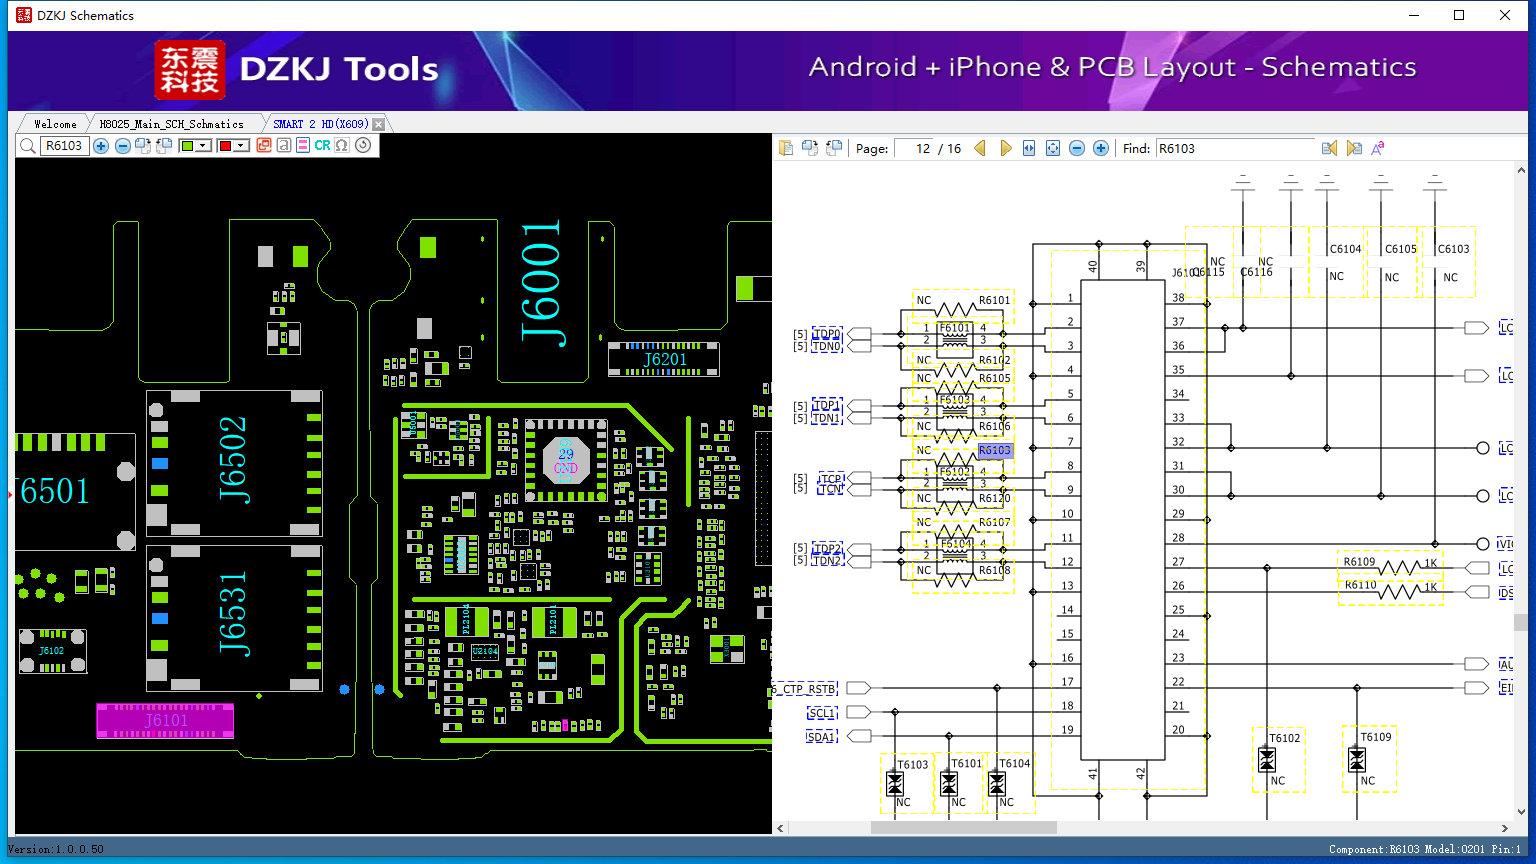Close the SMART 2 HD(X609) tab
Image resolution: width=1536 pixels, height=864 pixels.
tap(379, 125)
